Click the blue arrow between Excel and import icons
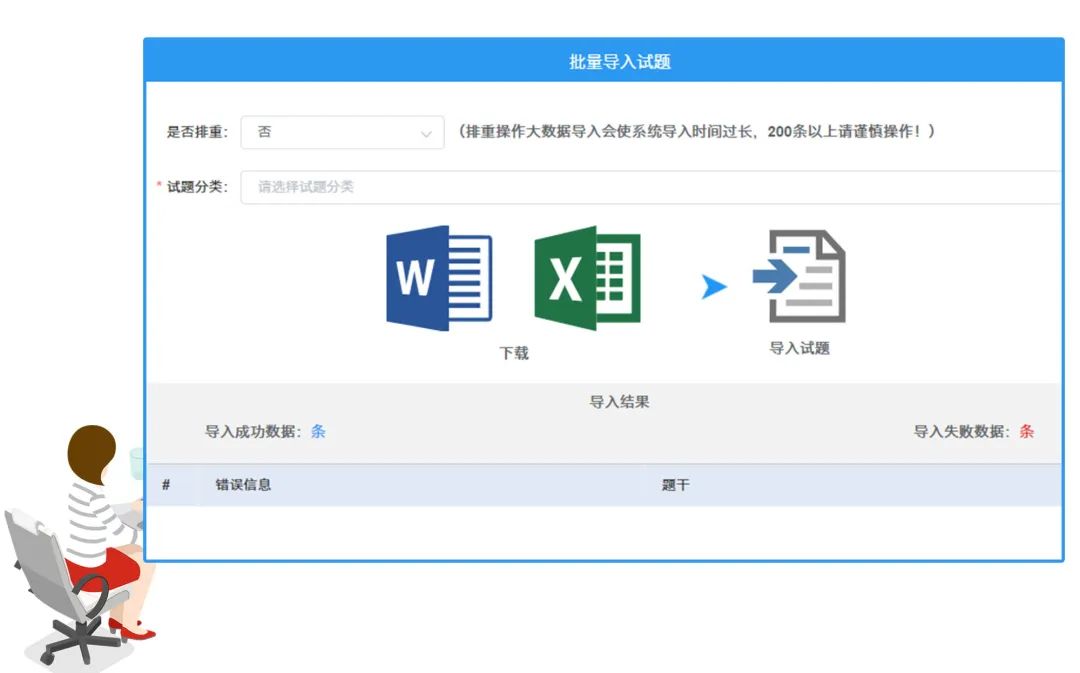 click(x=713, y=287)
